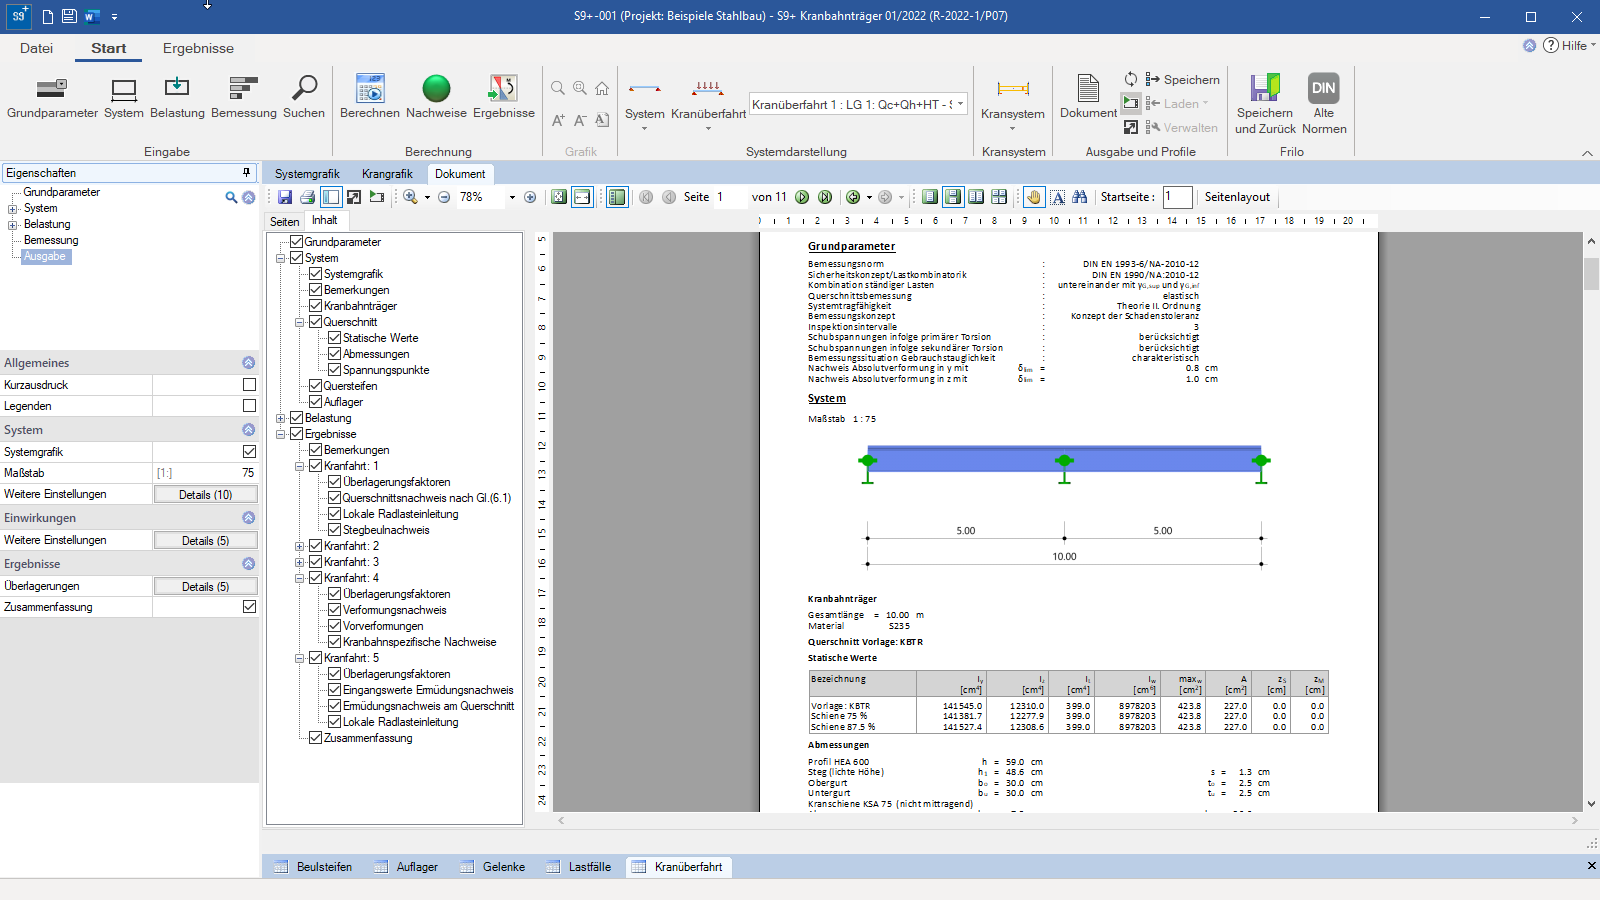The height and width of the screenshot is (900, 1600).
Task: Show Ergebnisse in Berechnung group
Action: [503, 97]
